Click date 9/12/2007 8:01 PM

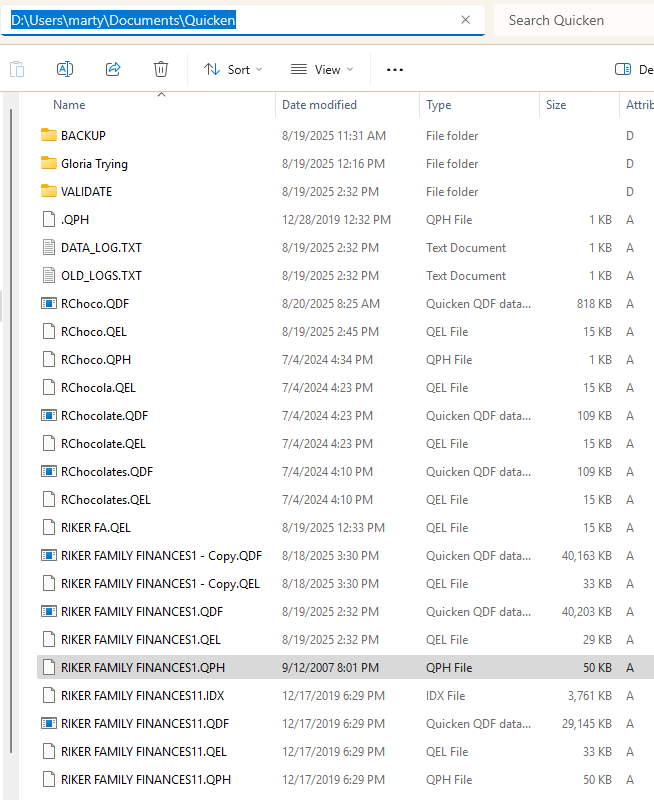click(x=331, y=668)
